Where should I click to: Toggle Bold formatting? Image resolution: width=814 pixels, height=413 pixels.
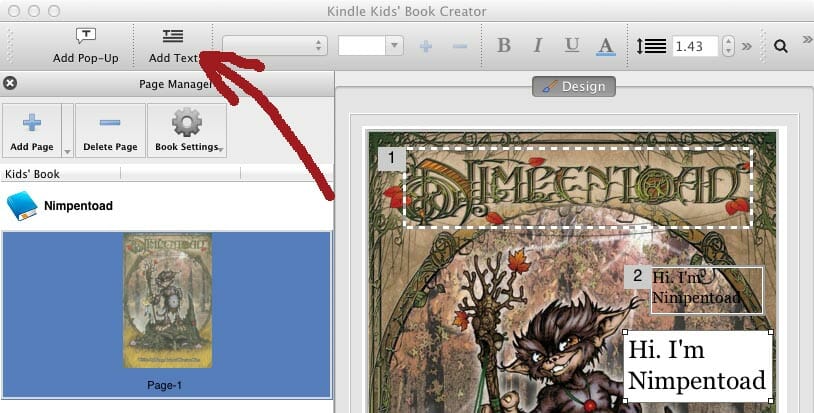click(504, 46)
